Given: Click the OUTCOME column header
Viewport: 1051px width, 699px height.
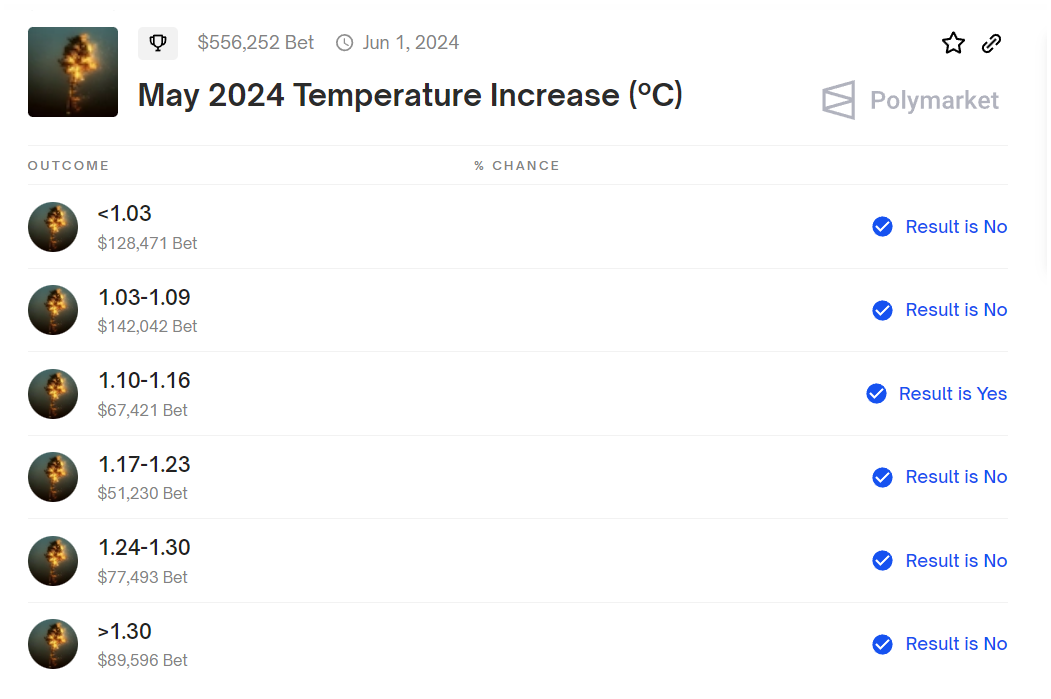Looking at the screenshot, I should click(x=68, y=166).
